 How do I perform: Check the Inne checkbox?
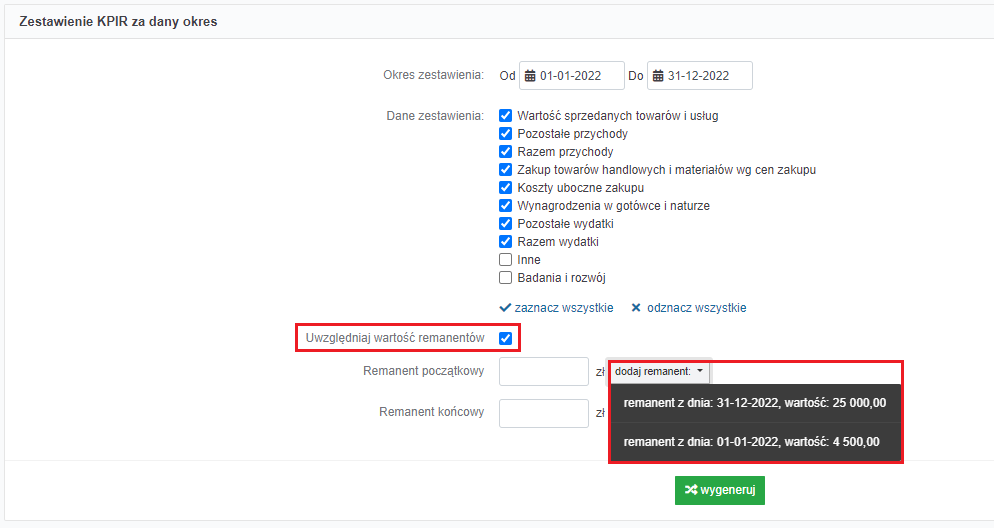(x=505, y=260)
